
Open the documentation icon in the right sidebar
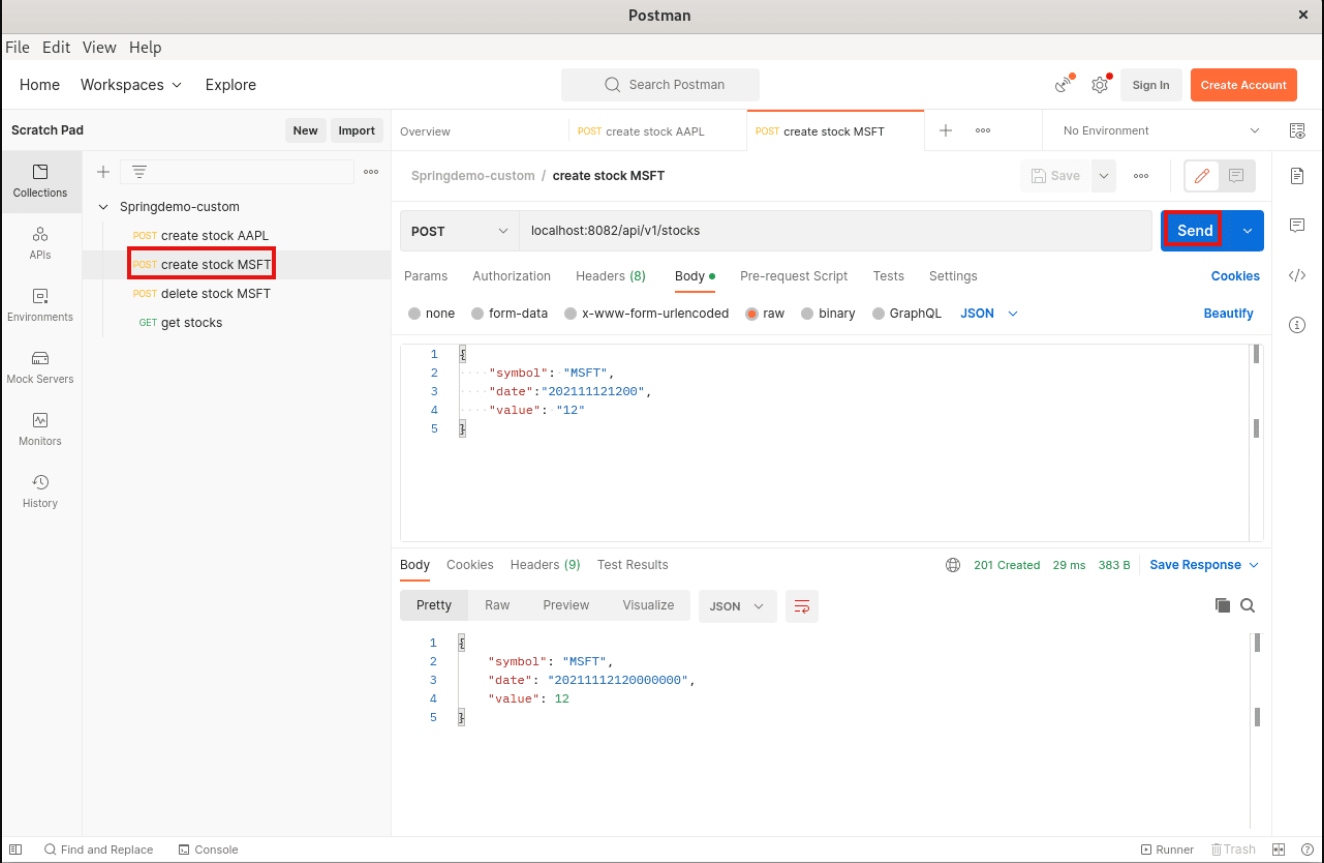click(x=1297, y=176)
